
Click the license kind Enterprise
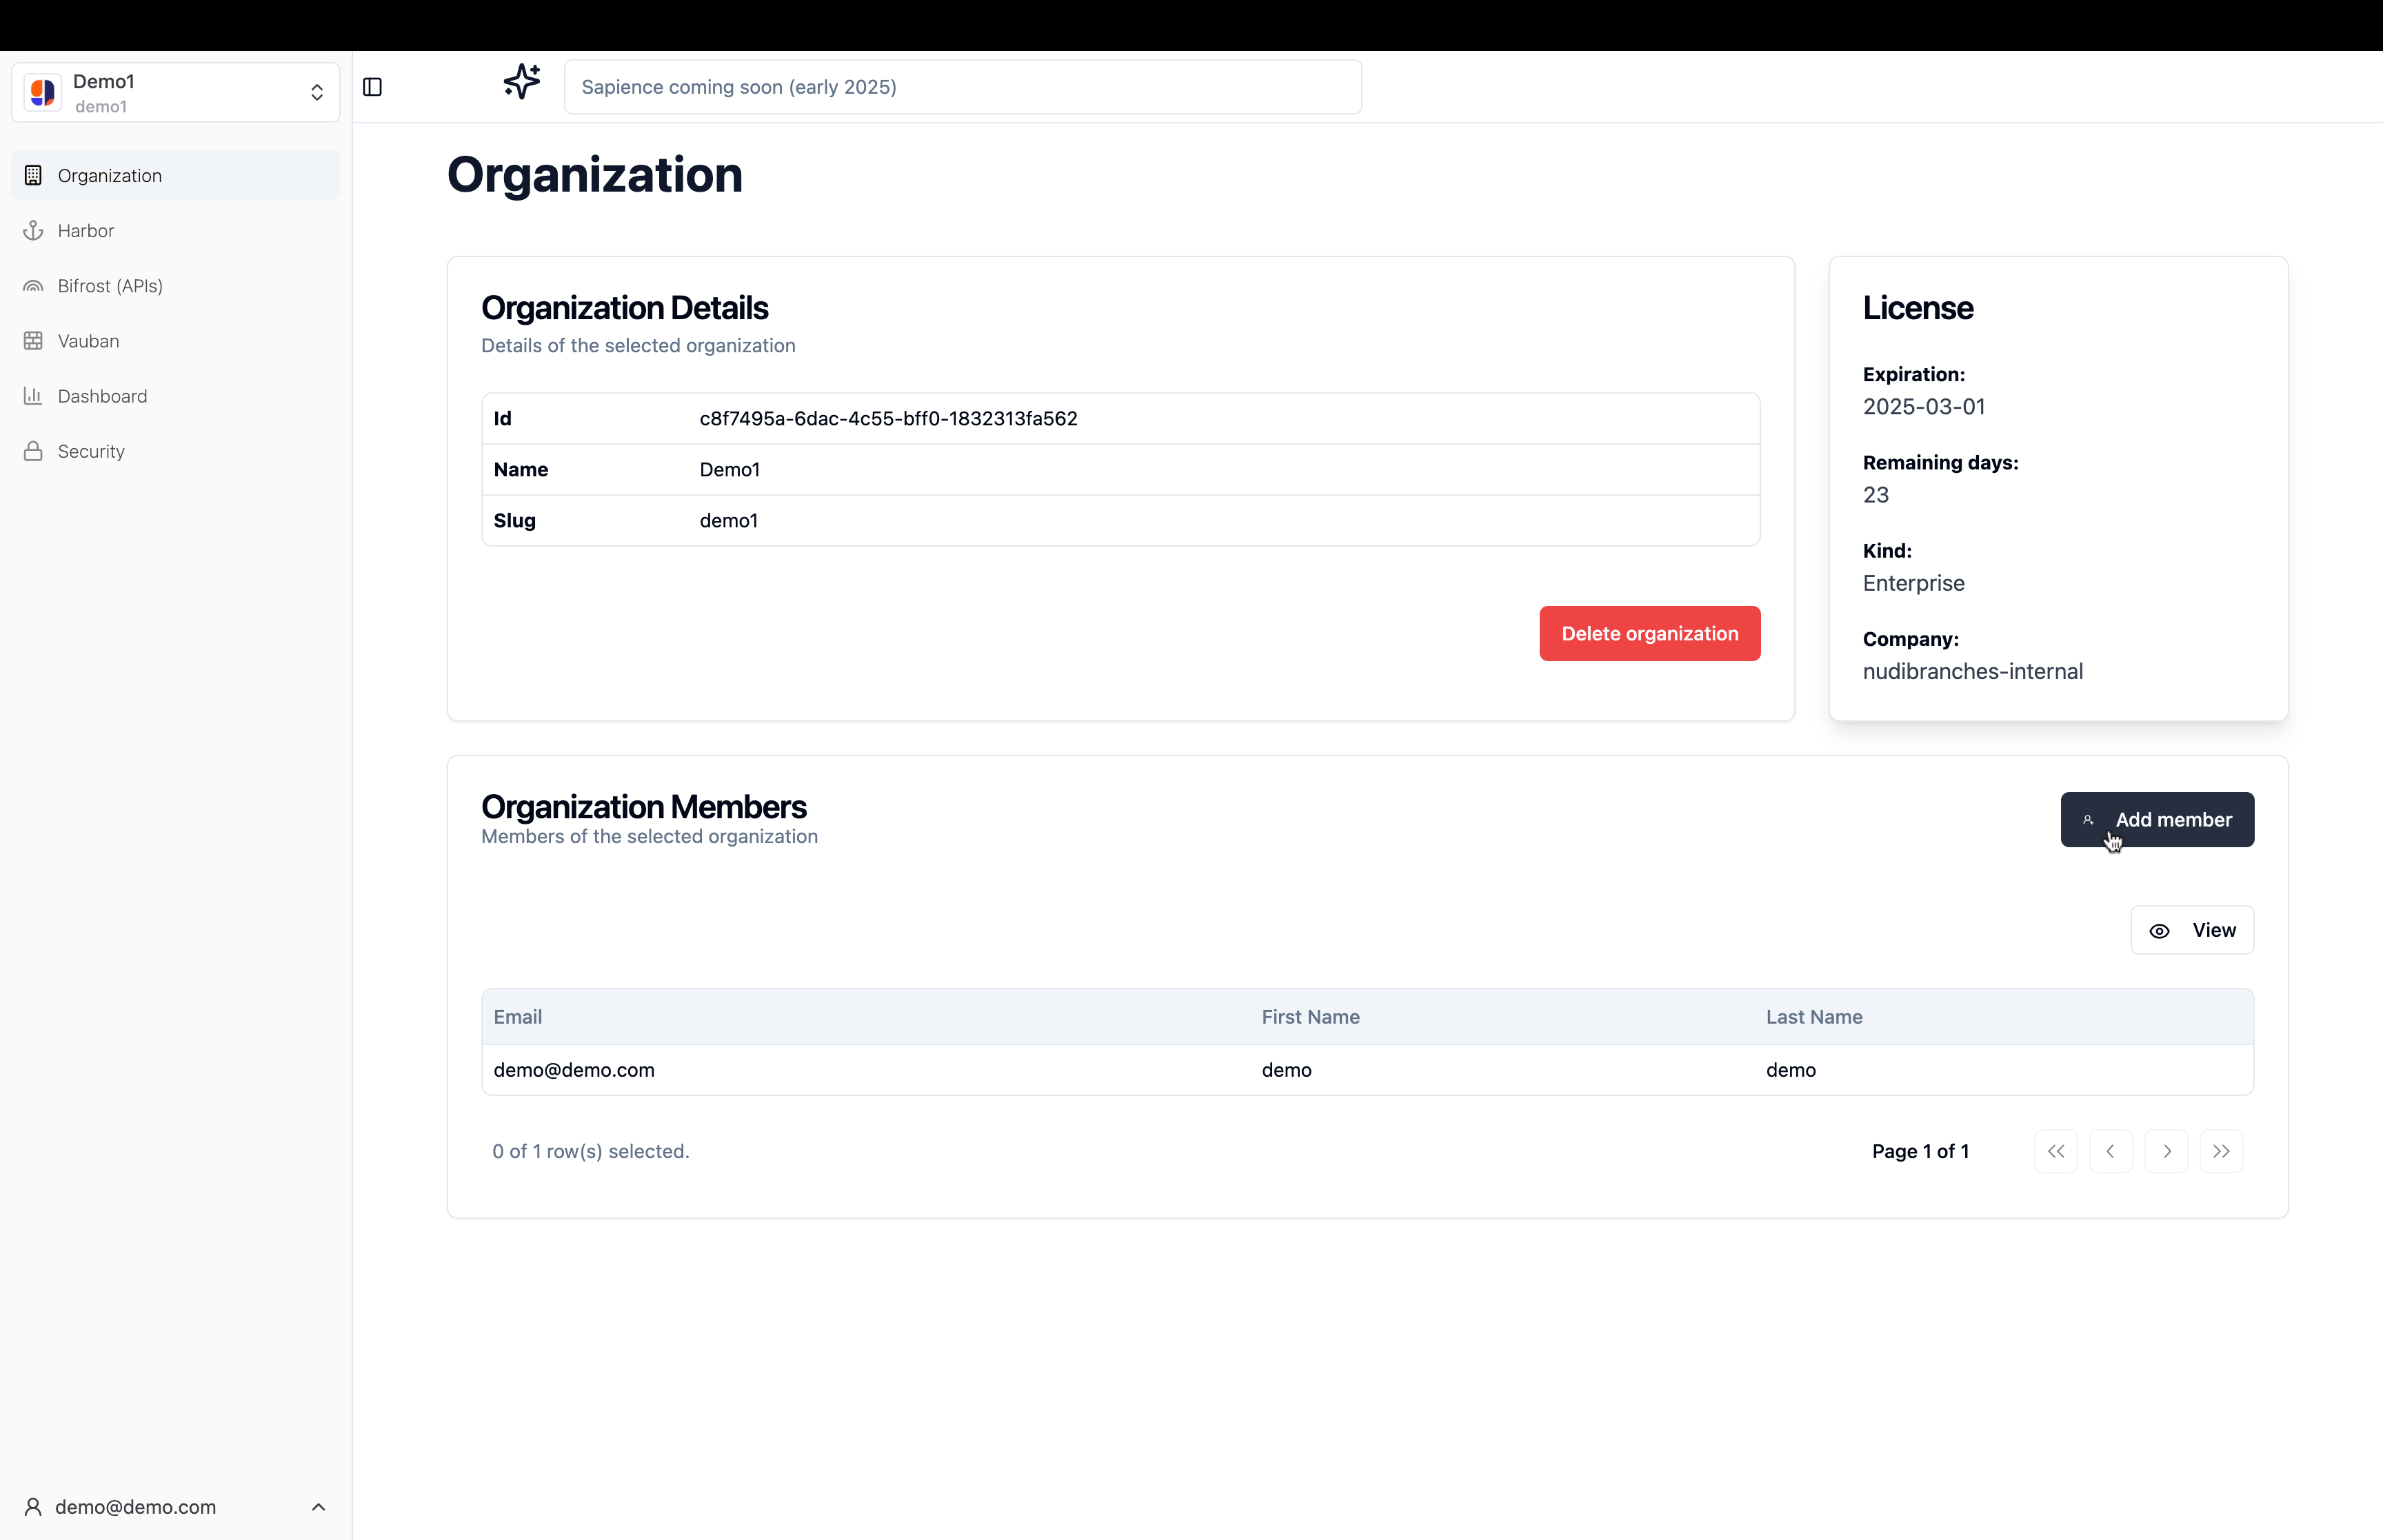pos(1914,583)
